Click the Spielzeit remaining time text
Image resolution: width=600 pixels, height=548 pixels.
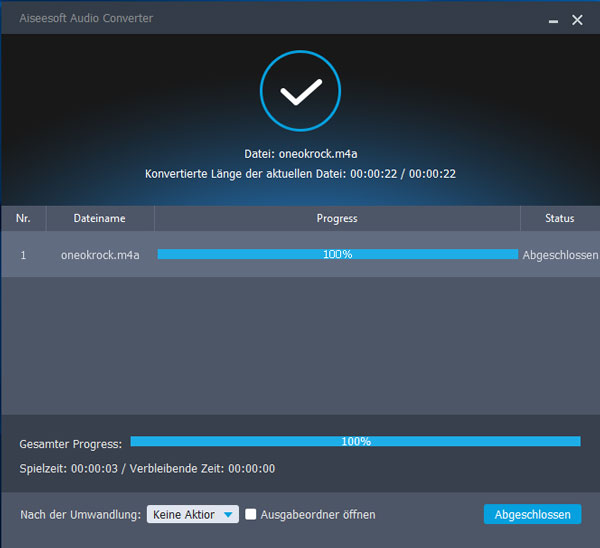coord(147,468)
